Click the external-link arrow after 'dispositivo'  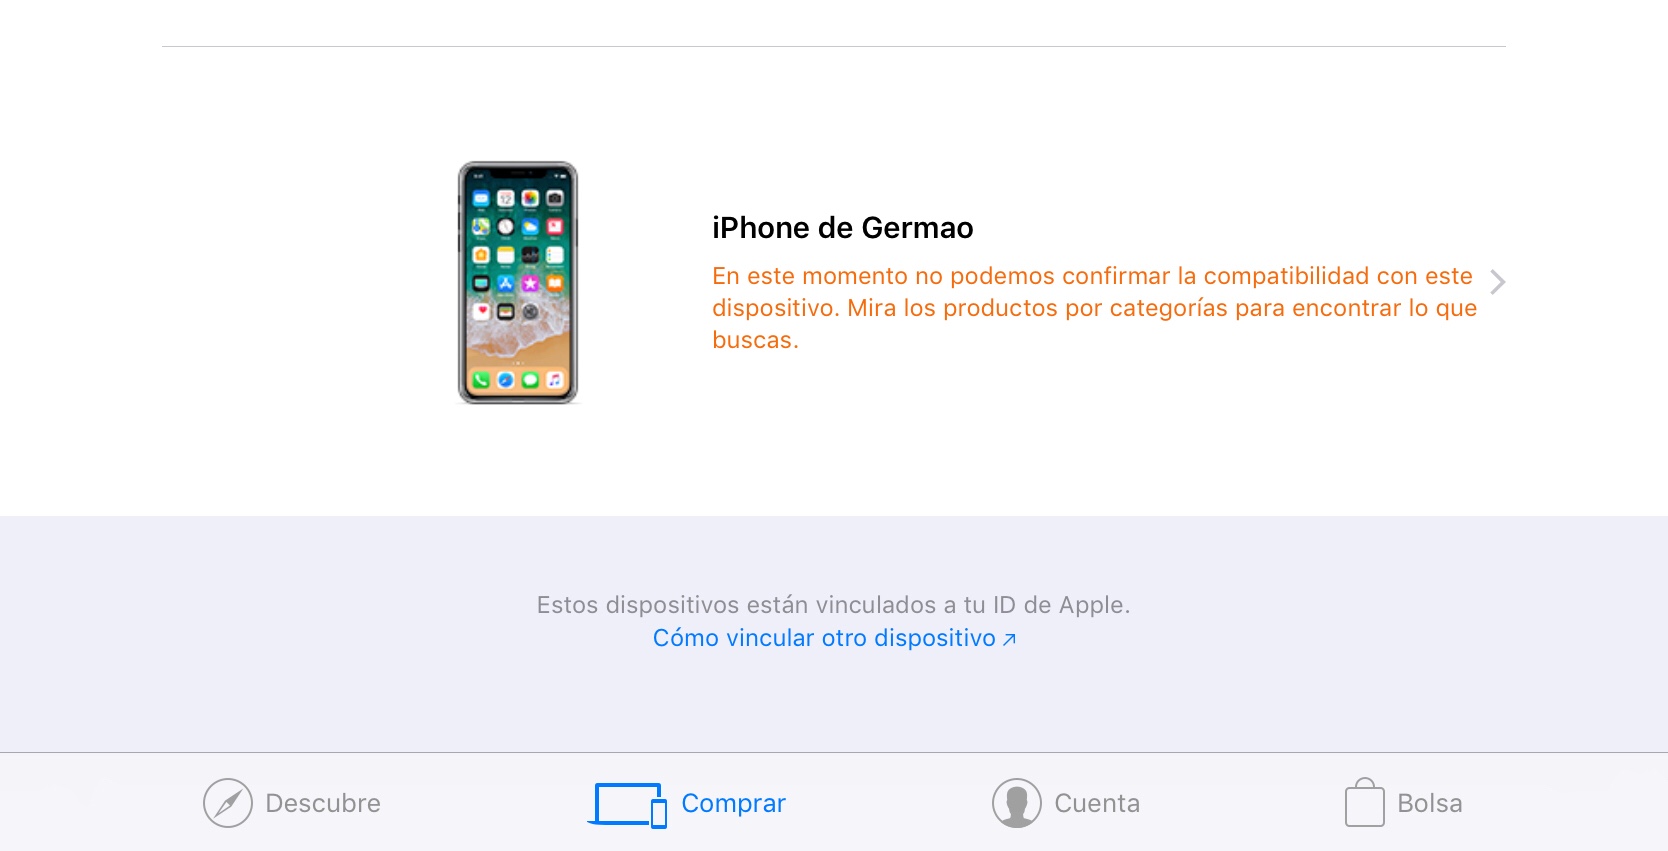tap(1009, 639)
